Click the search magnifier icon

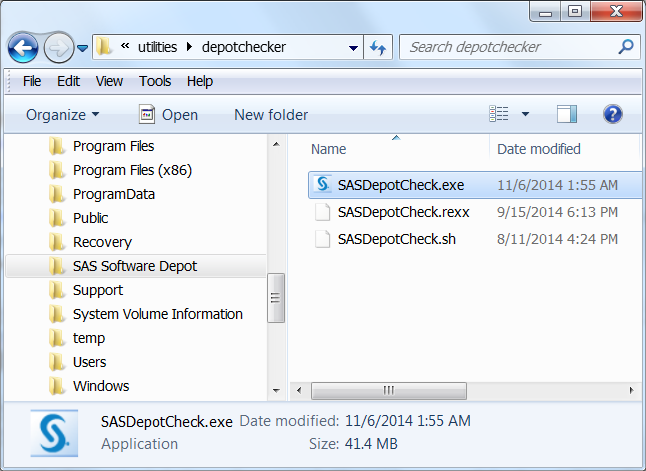[626, 46]
